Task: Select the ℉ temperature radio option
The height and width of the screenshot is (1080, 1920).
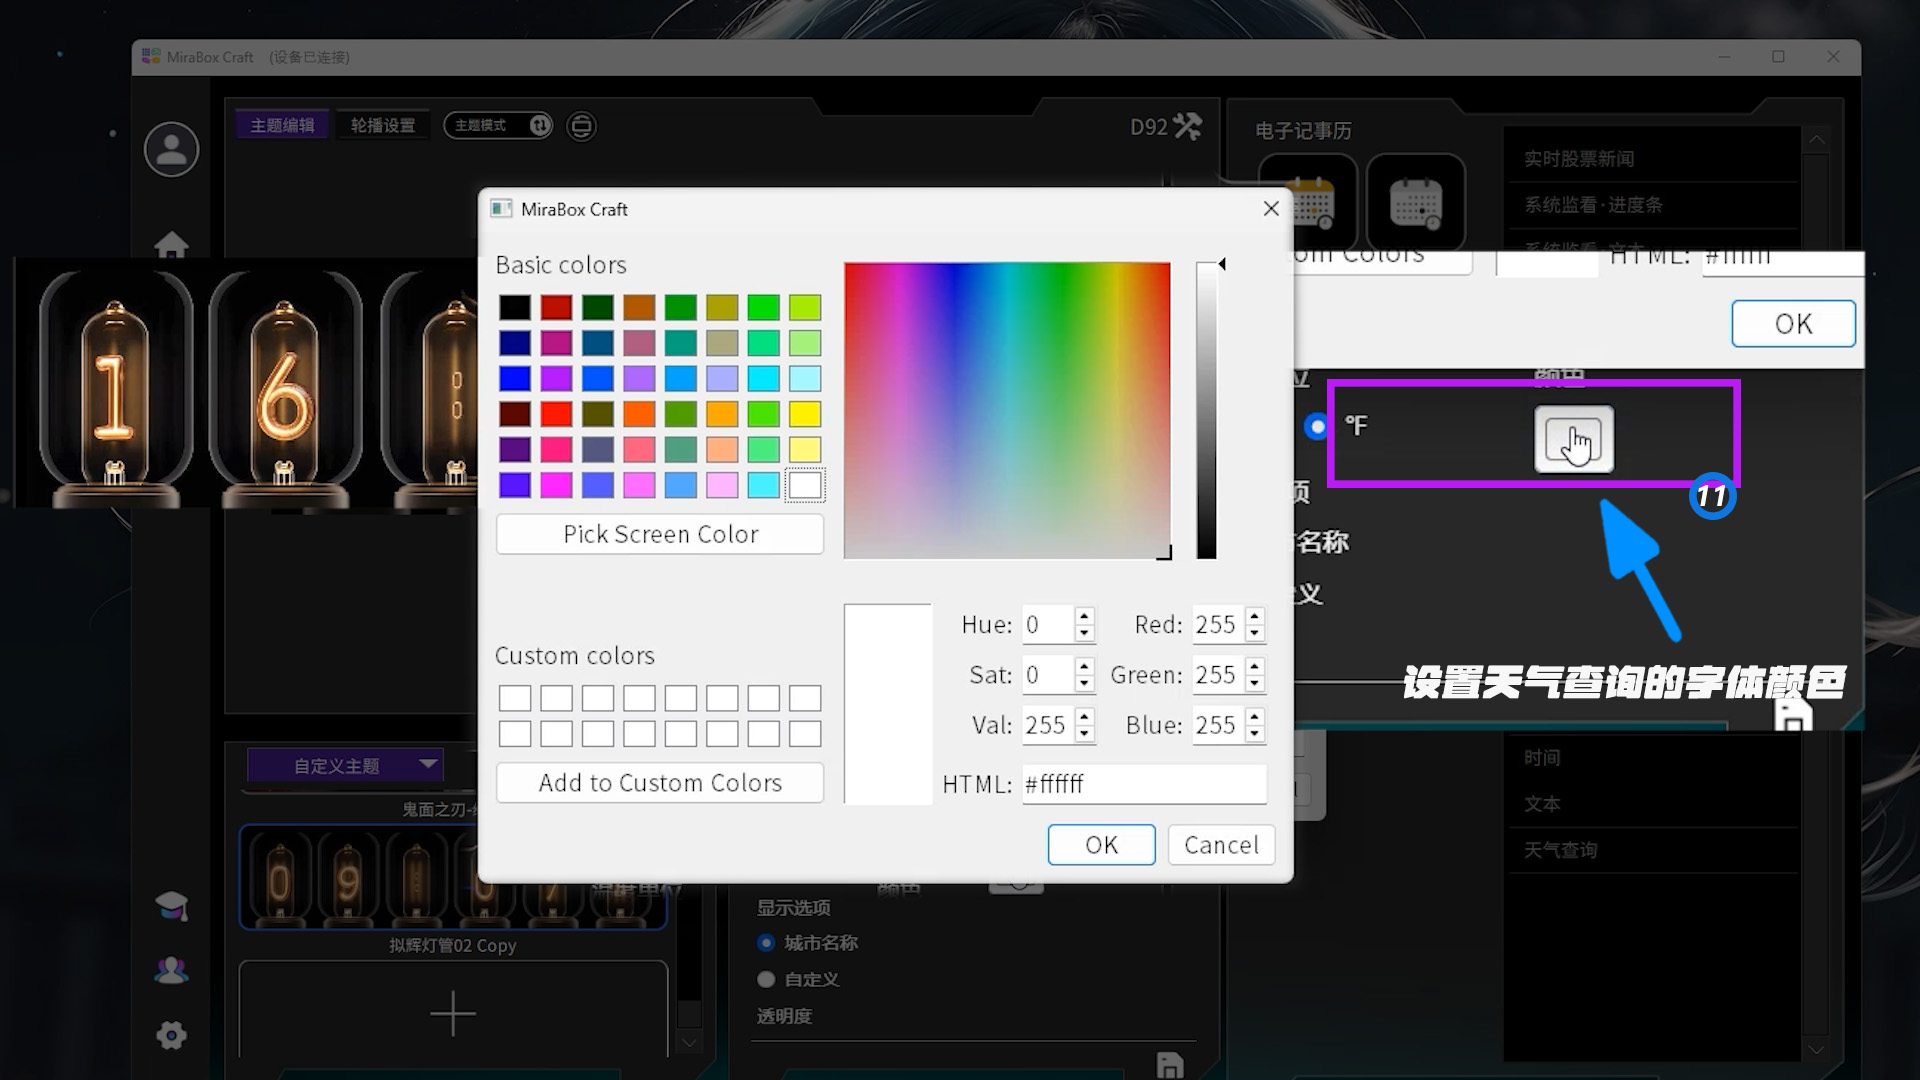Action: click(x=1318, y=424)
